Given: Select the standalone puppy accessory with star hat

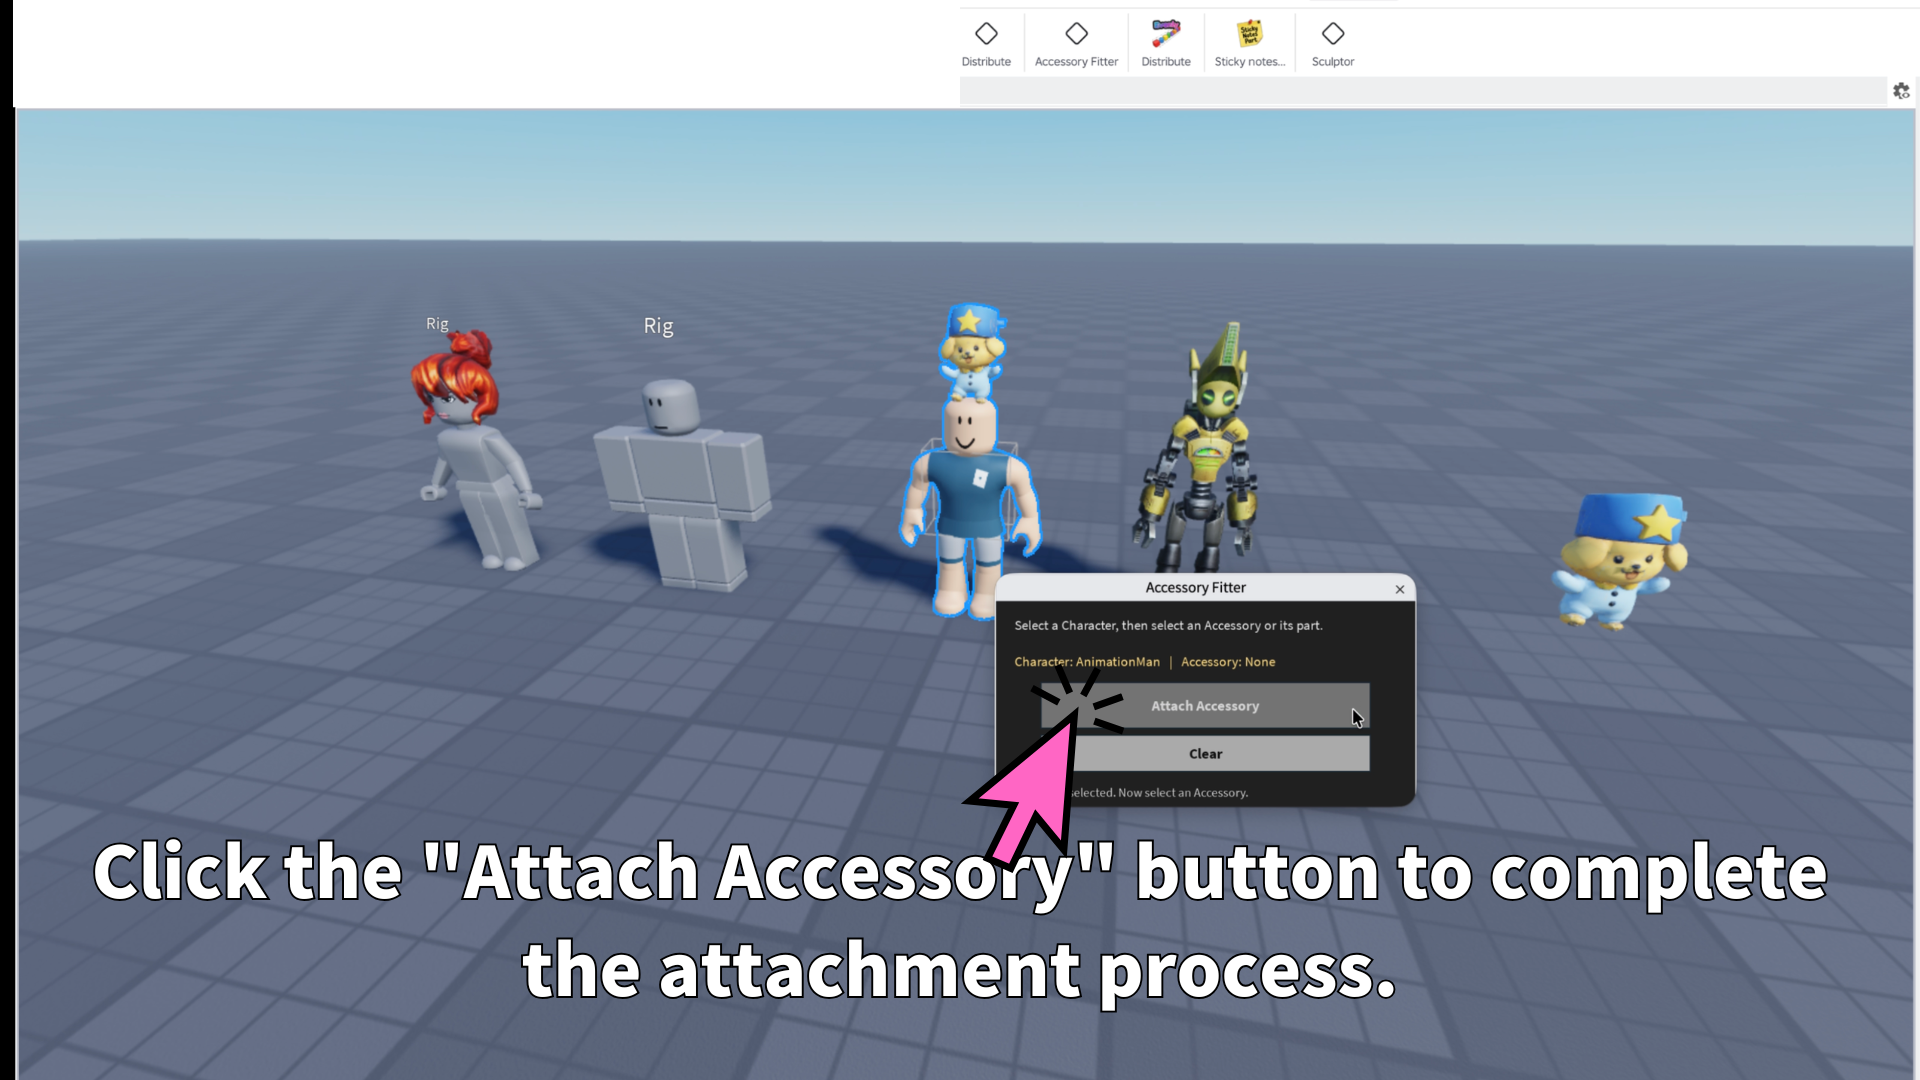Looking at the screenshot, I should [x=1622, y=560].
